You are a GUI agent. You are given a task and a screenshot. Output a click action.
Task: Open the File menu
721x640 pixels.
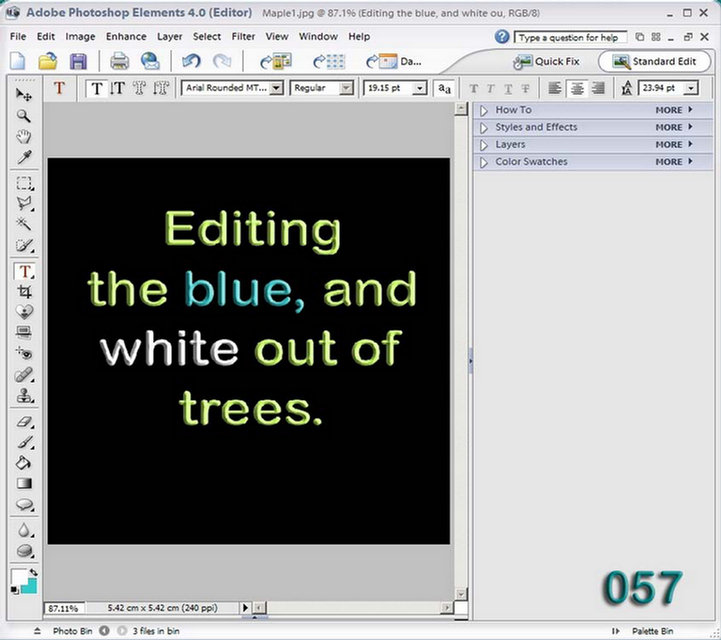pyautogui.click(x=18, y=36)
